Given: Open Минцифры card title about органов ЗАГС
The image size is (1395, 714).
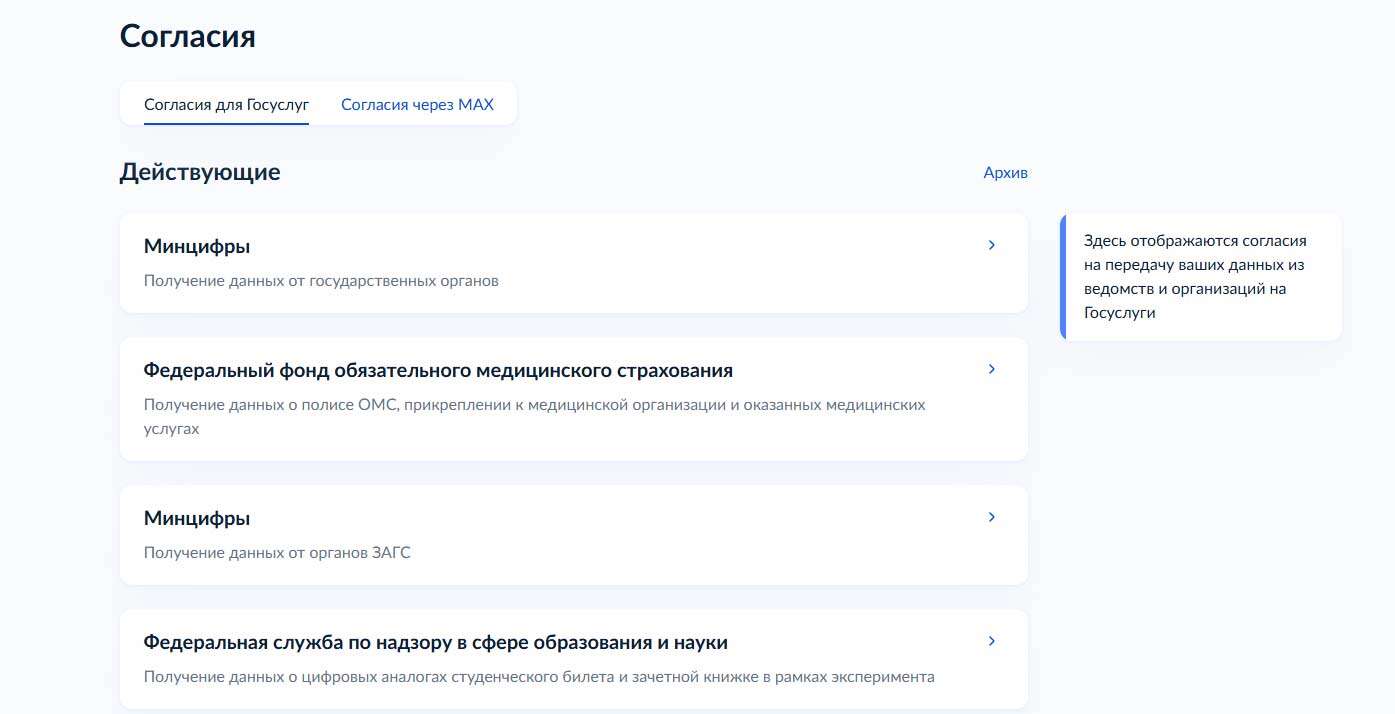Looking at the screenshot, I should (x=197, y=518).
